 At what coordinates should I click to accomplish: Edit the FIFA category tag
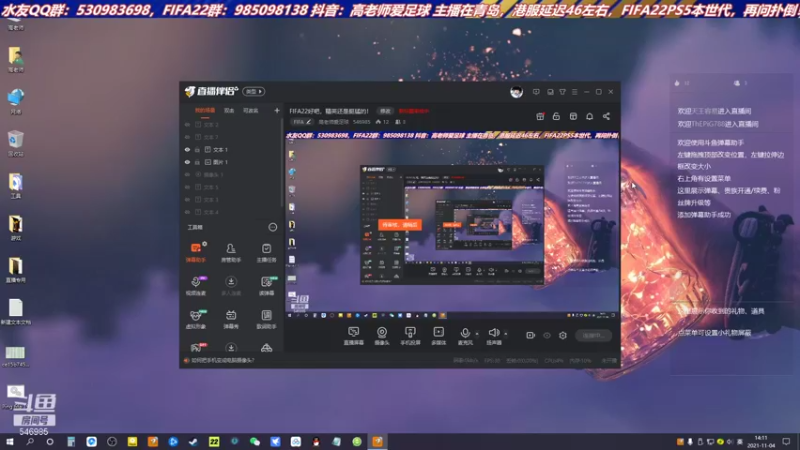pos(302,122)
